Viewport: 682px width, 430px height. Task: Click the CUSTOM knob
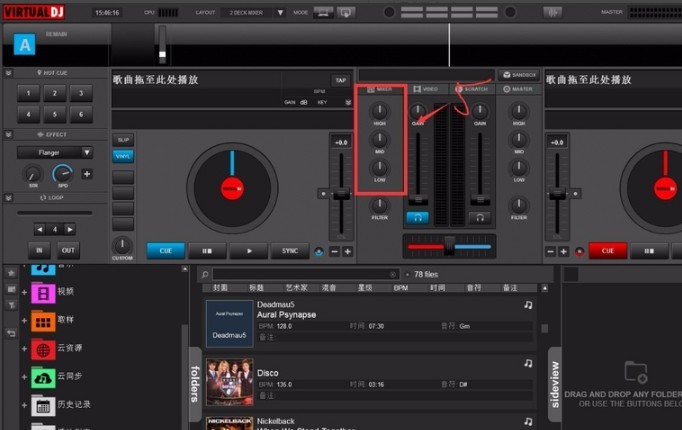click(122, 246)
